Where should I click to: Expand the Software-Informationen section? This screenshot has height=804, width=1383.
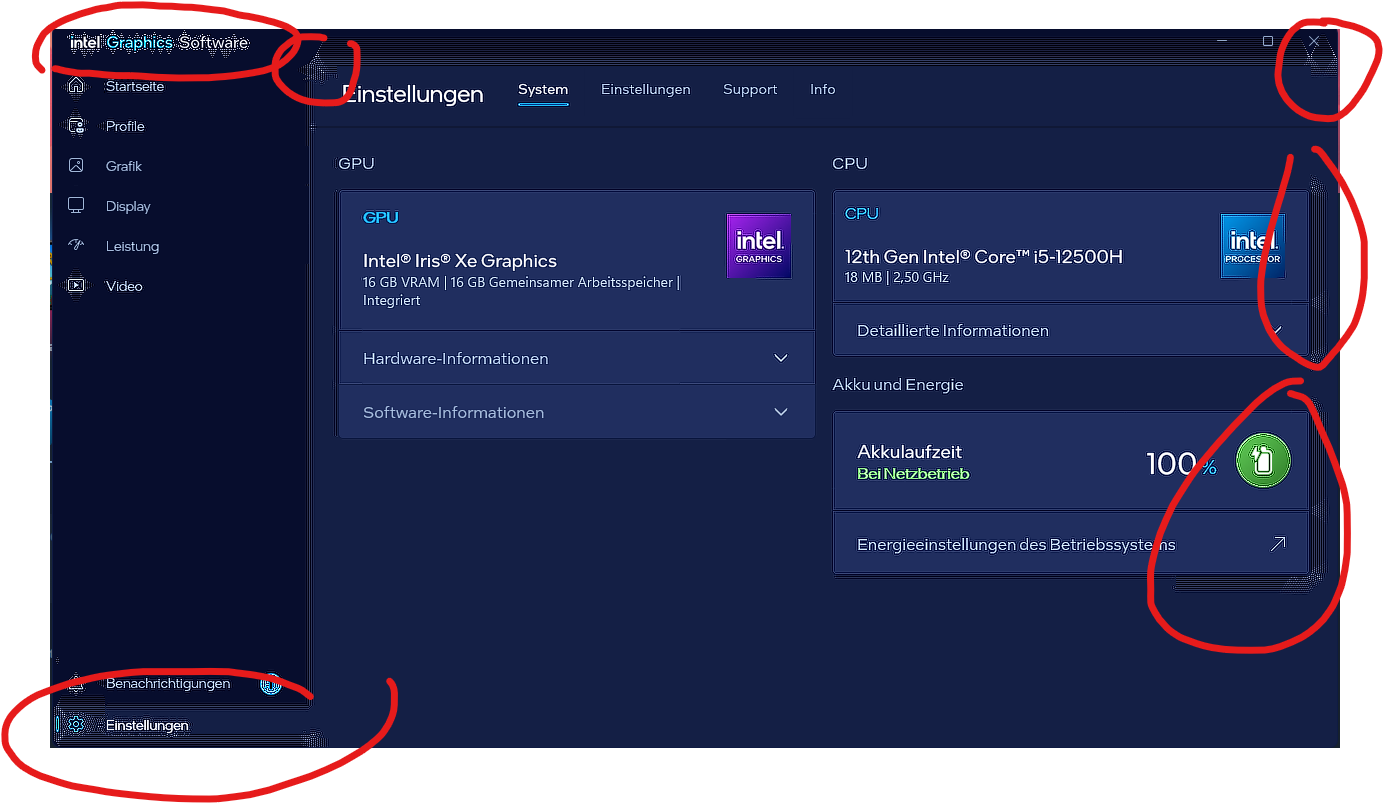(577, 412)
